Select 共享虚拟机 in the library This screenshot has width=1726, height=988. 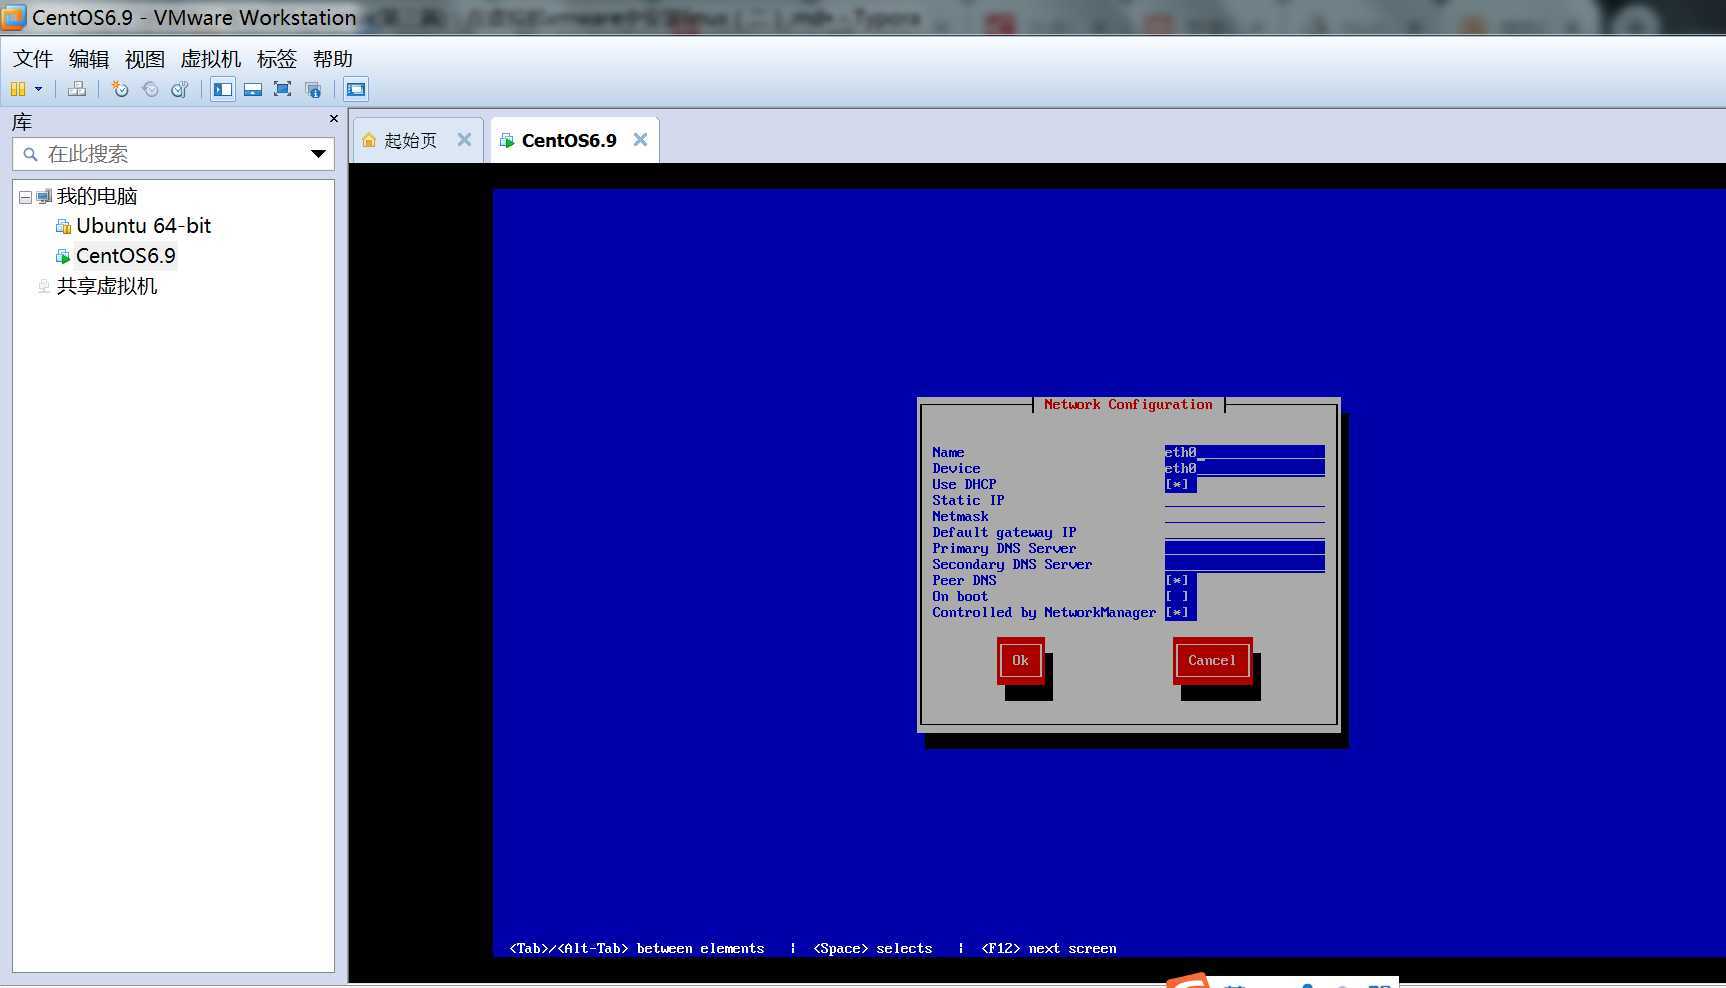[107, 286]
